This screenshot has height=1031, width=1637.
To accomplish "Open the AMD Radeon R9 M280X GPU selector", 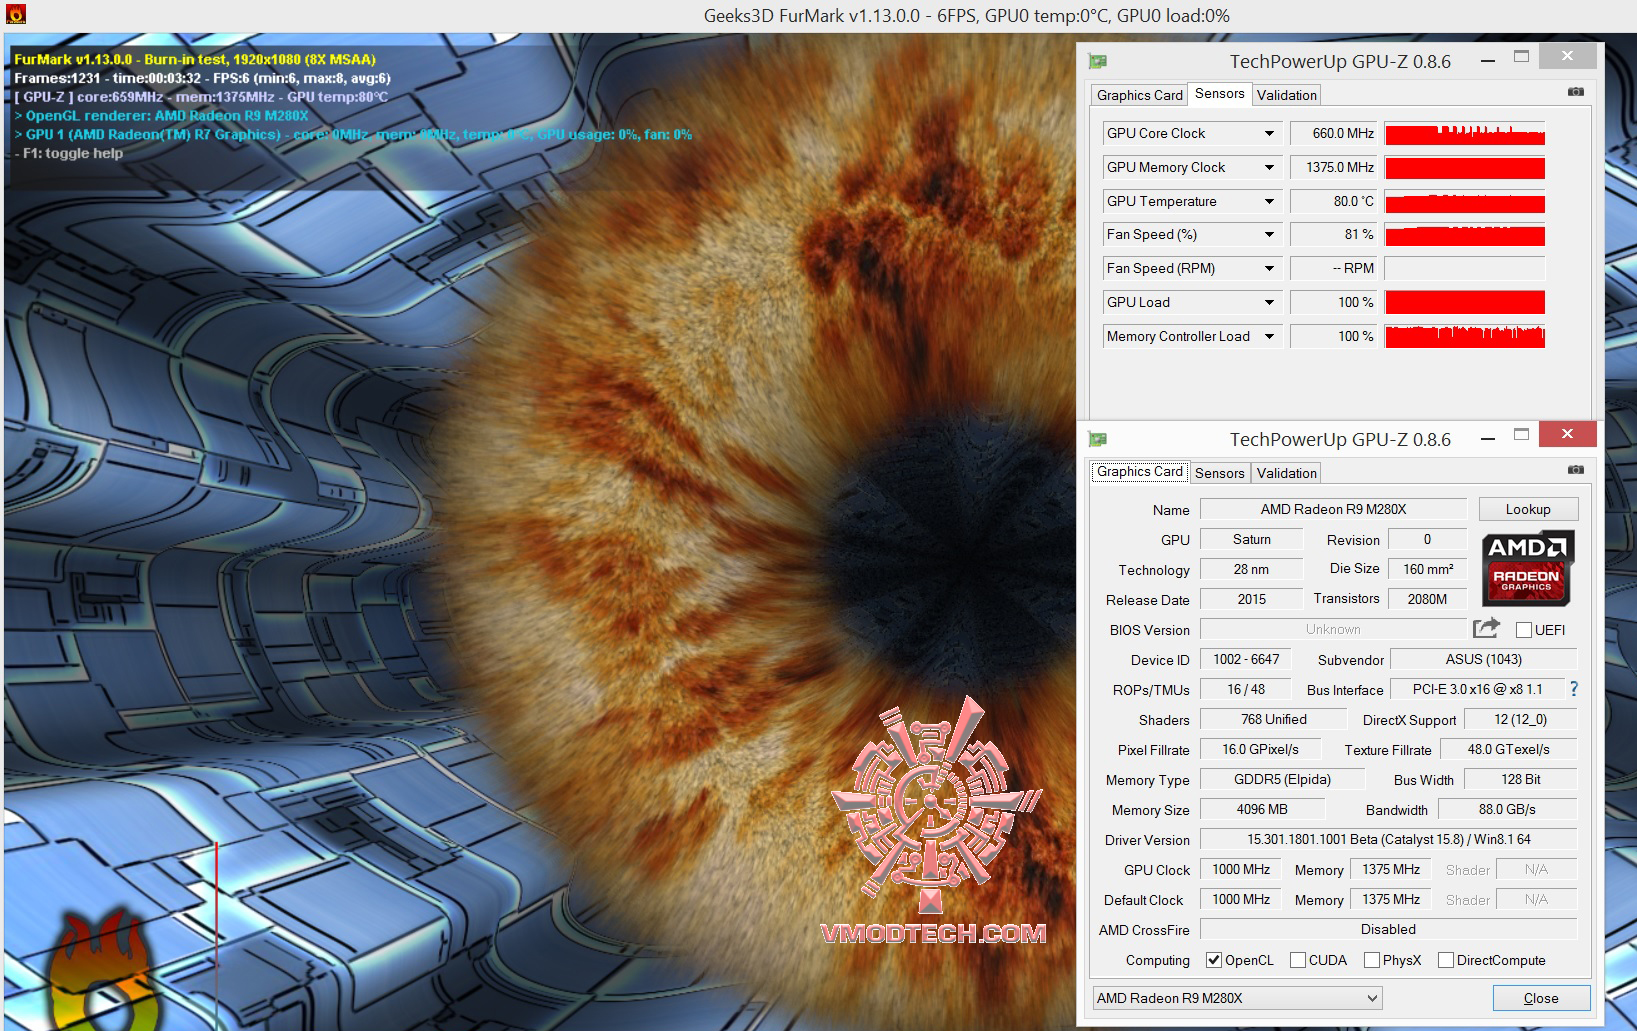I will click(x=1237, y=998).
